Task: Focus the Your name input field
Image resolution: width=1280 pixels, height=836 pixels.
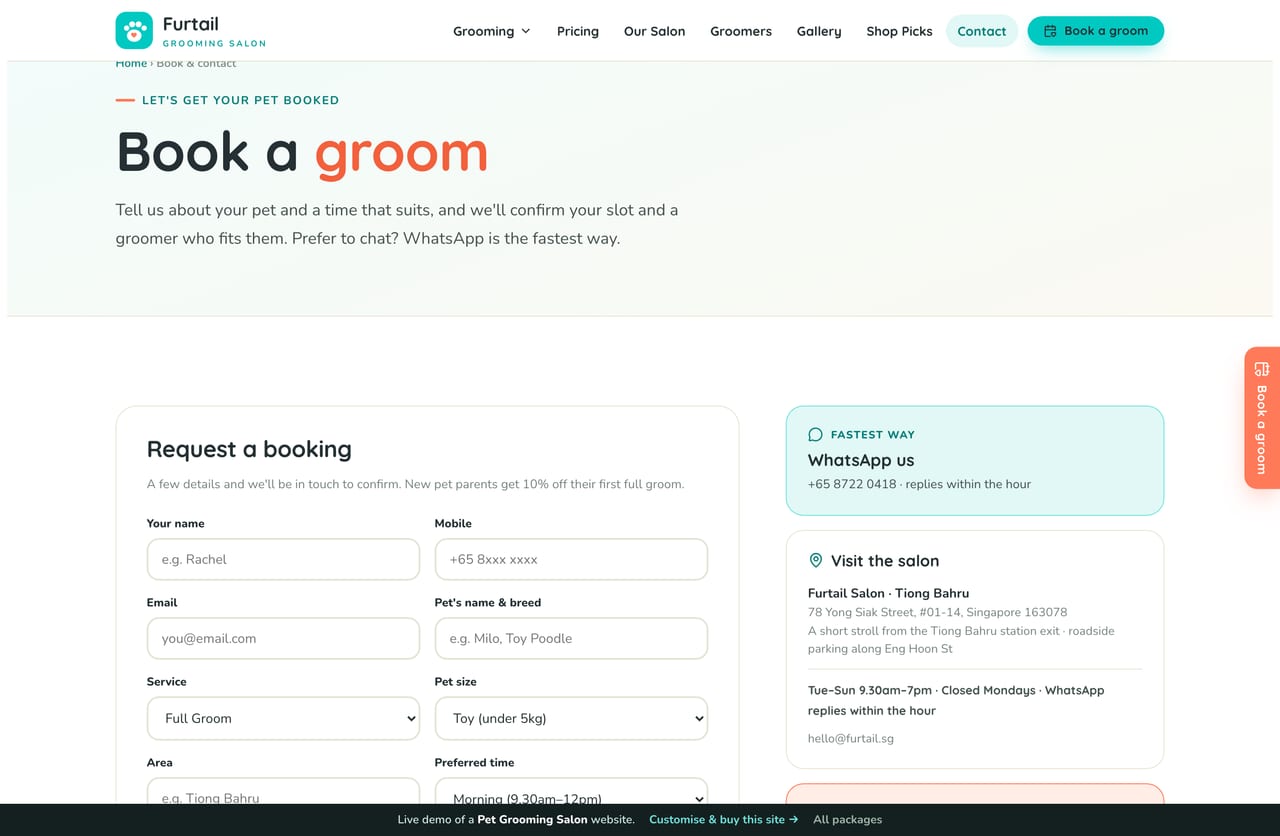Action: tap(283, 559)
